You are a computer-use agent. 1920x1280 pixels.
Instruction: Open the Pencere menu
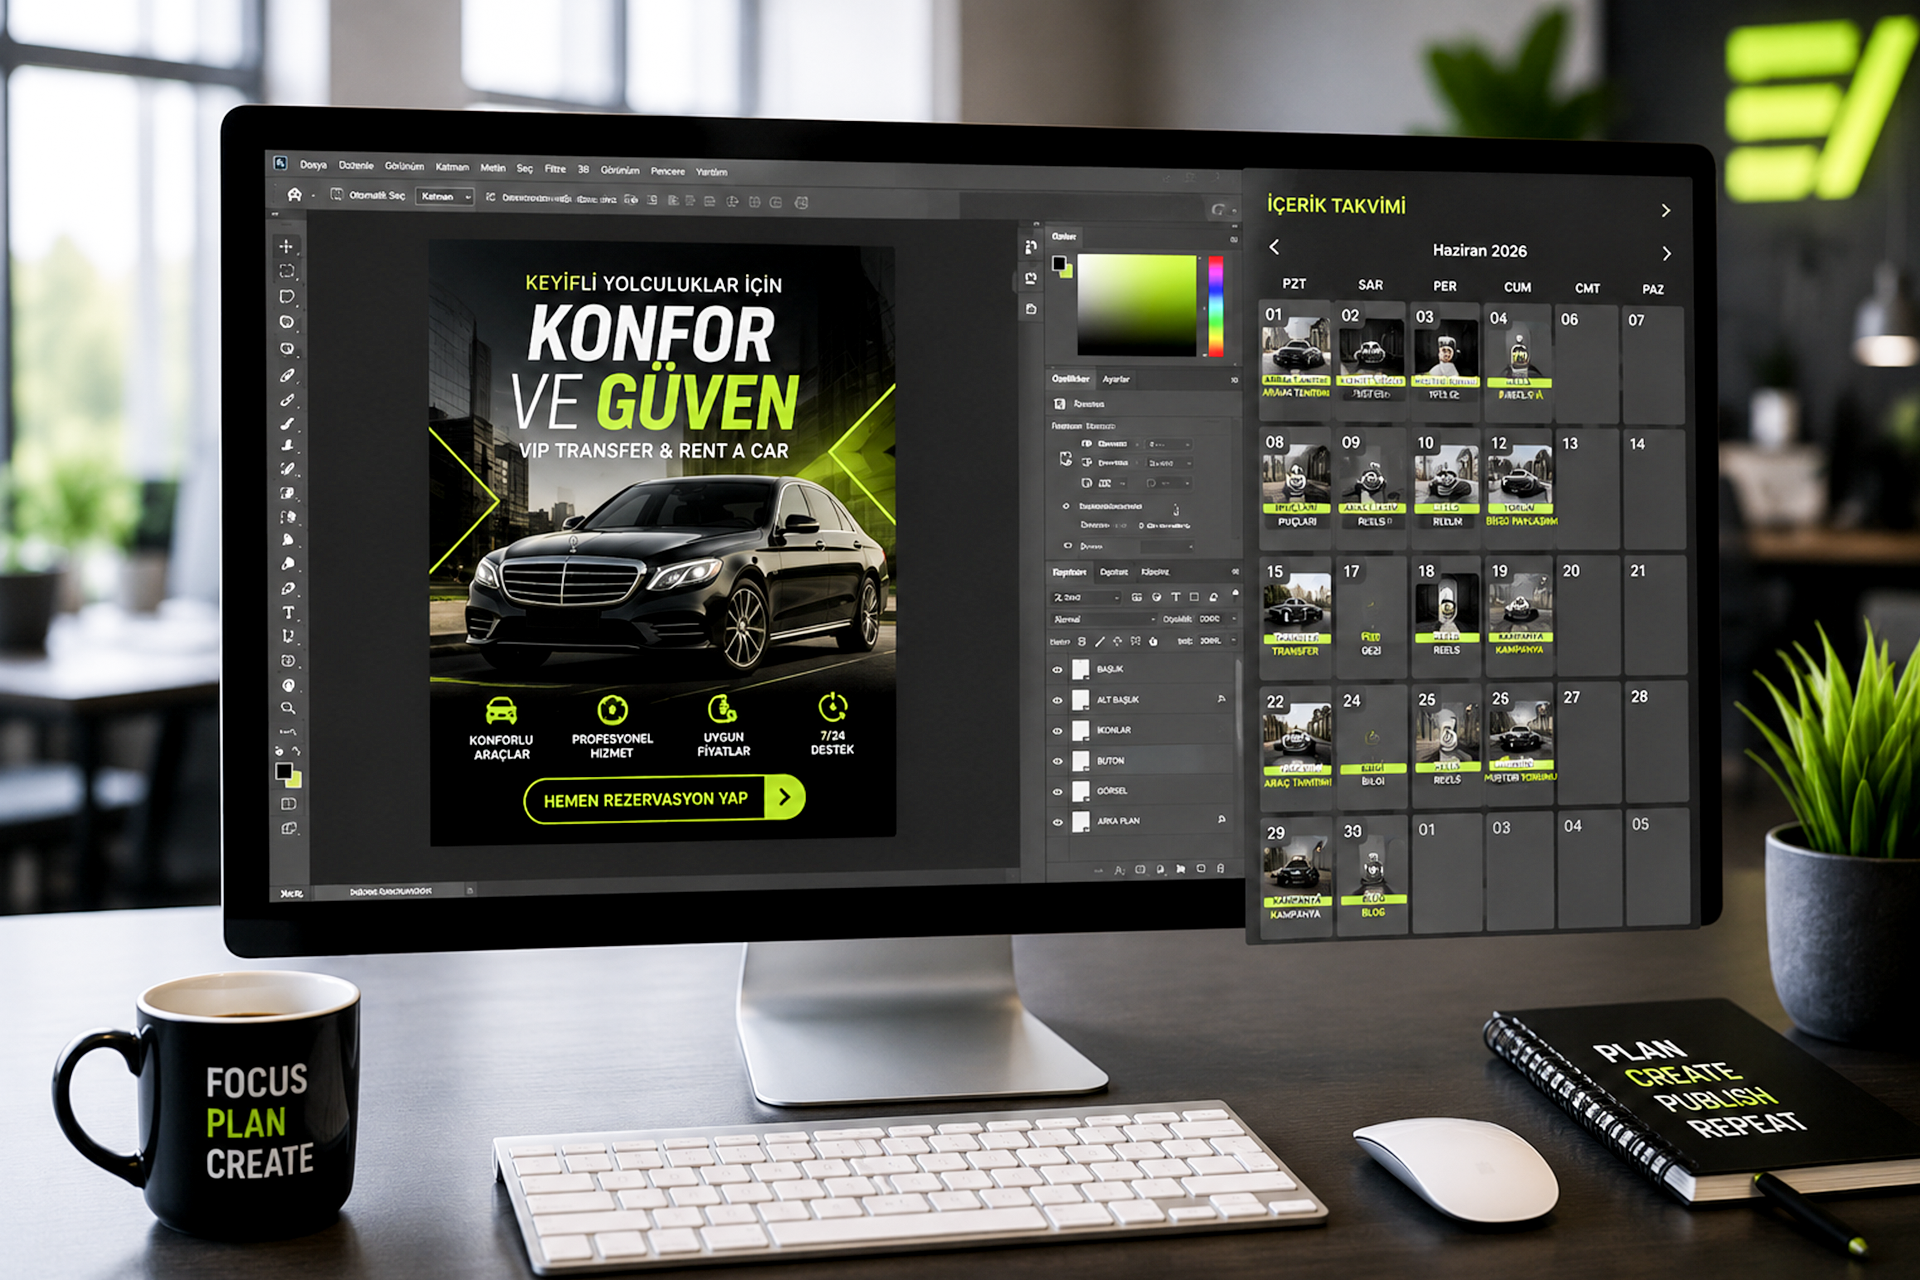(668, 171)
